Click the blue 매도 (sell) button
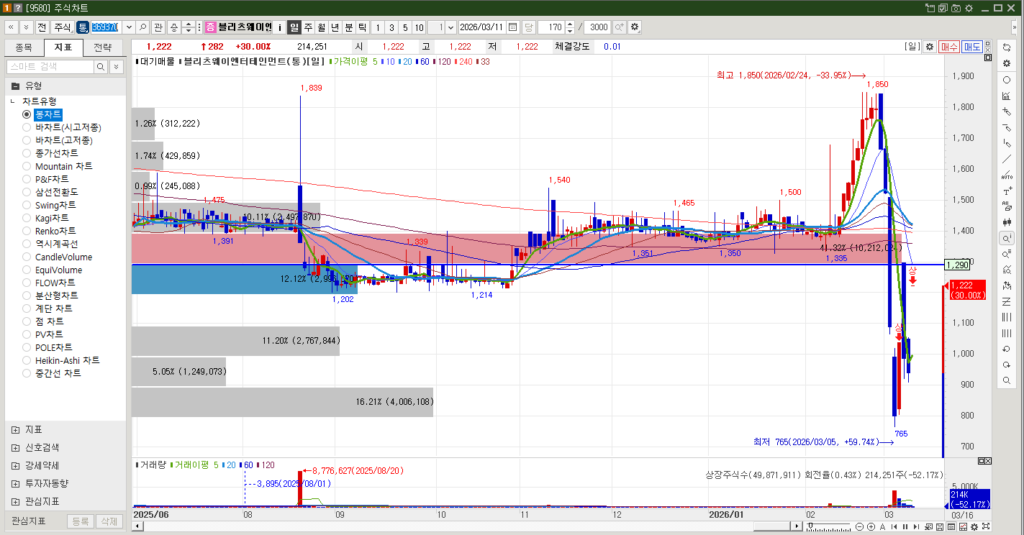Viewport: 1024px width, 535px height. pos(971,46)
